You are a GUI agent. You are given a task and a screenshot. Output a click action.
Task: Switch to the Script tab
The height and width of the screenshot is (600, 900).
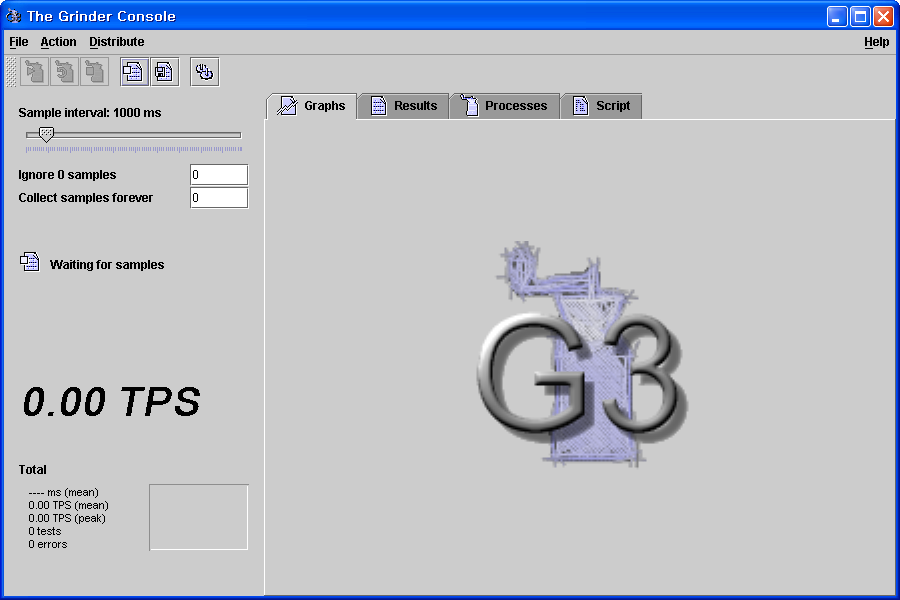pyautogui.click(x=601, y=106)
